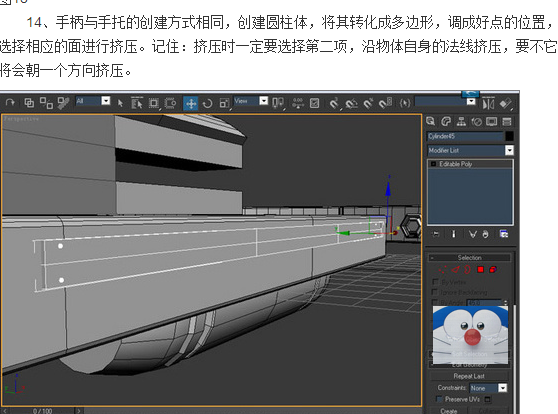Click the Edit Named Selection Sets icon
This screenshot has width=558, height=414.
[405, 103]
